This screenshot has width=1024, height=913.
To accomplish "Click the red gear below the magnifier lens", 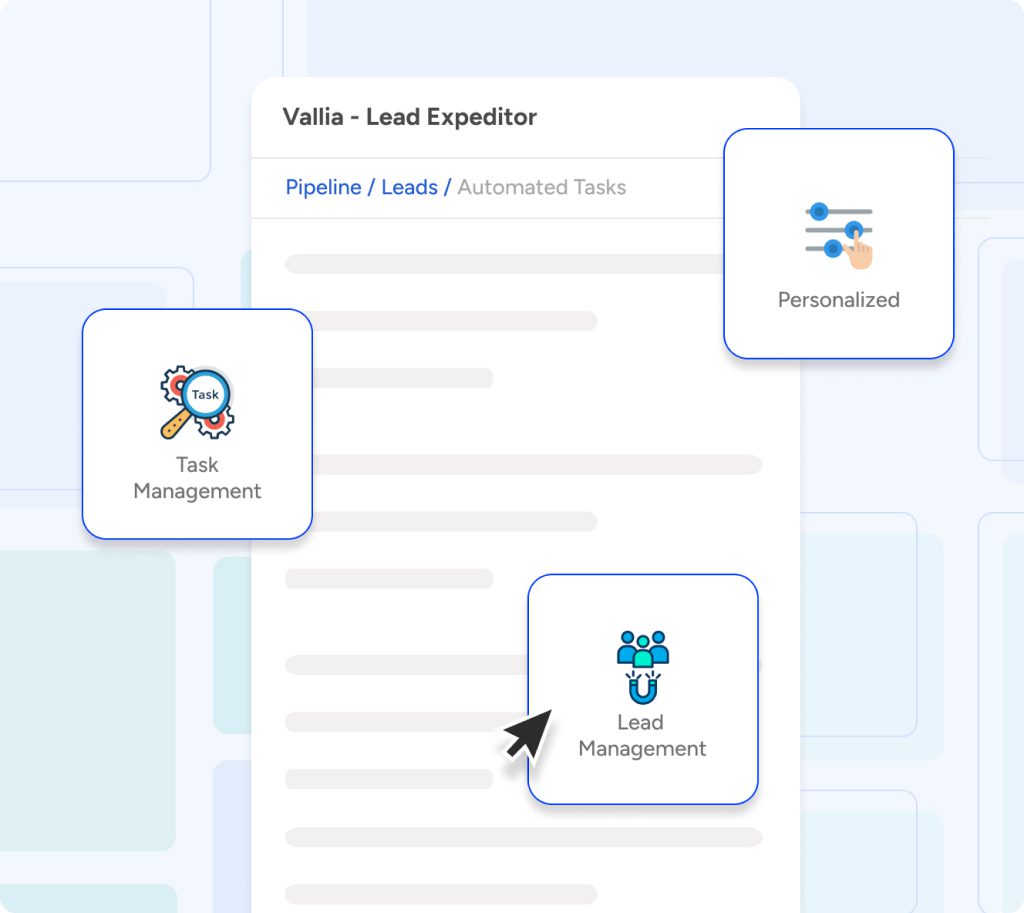I will [x=213, y=424].
